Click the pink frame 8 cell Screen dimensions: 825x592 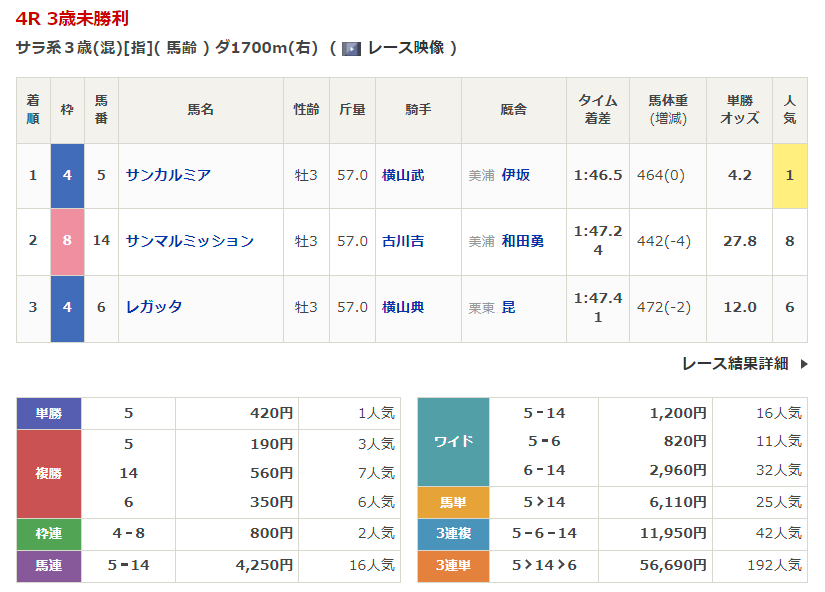click(67, 241)
